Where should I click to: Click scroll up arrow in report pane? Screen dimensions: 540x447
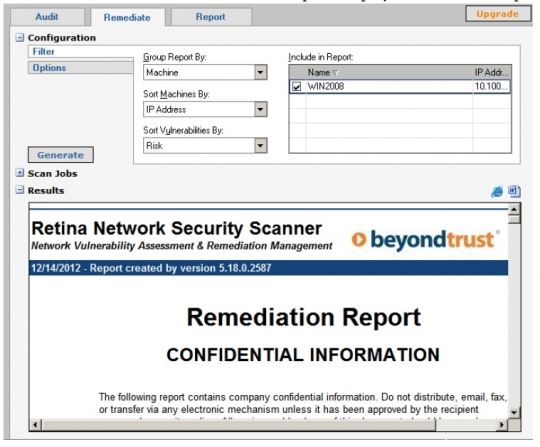click(x=514, y=209)
